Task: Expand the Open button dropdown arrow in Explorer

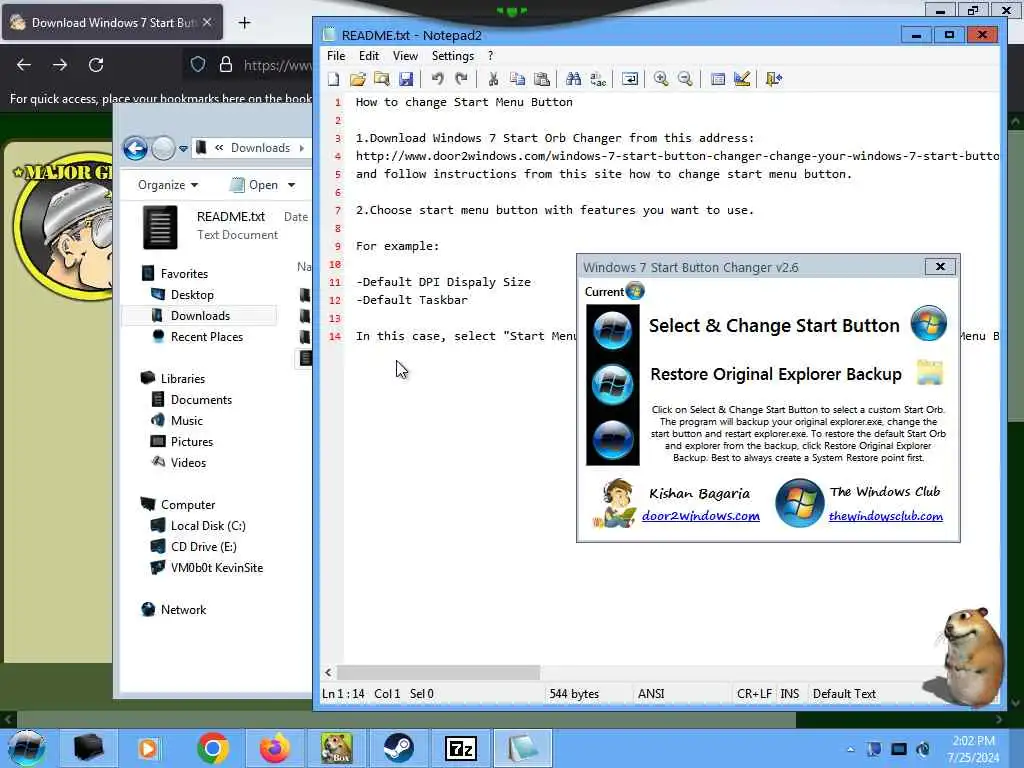Action: click(x=291, y=185)
